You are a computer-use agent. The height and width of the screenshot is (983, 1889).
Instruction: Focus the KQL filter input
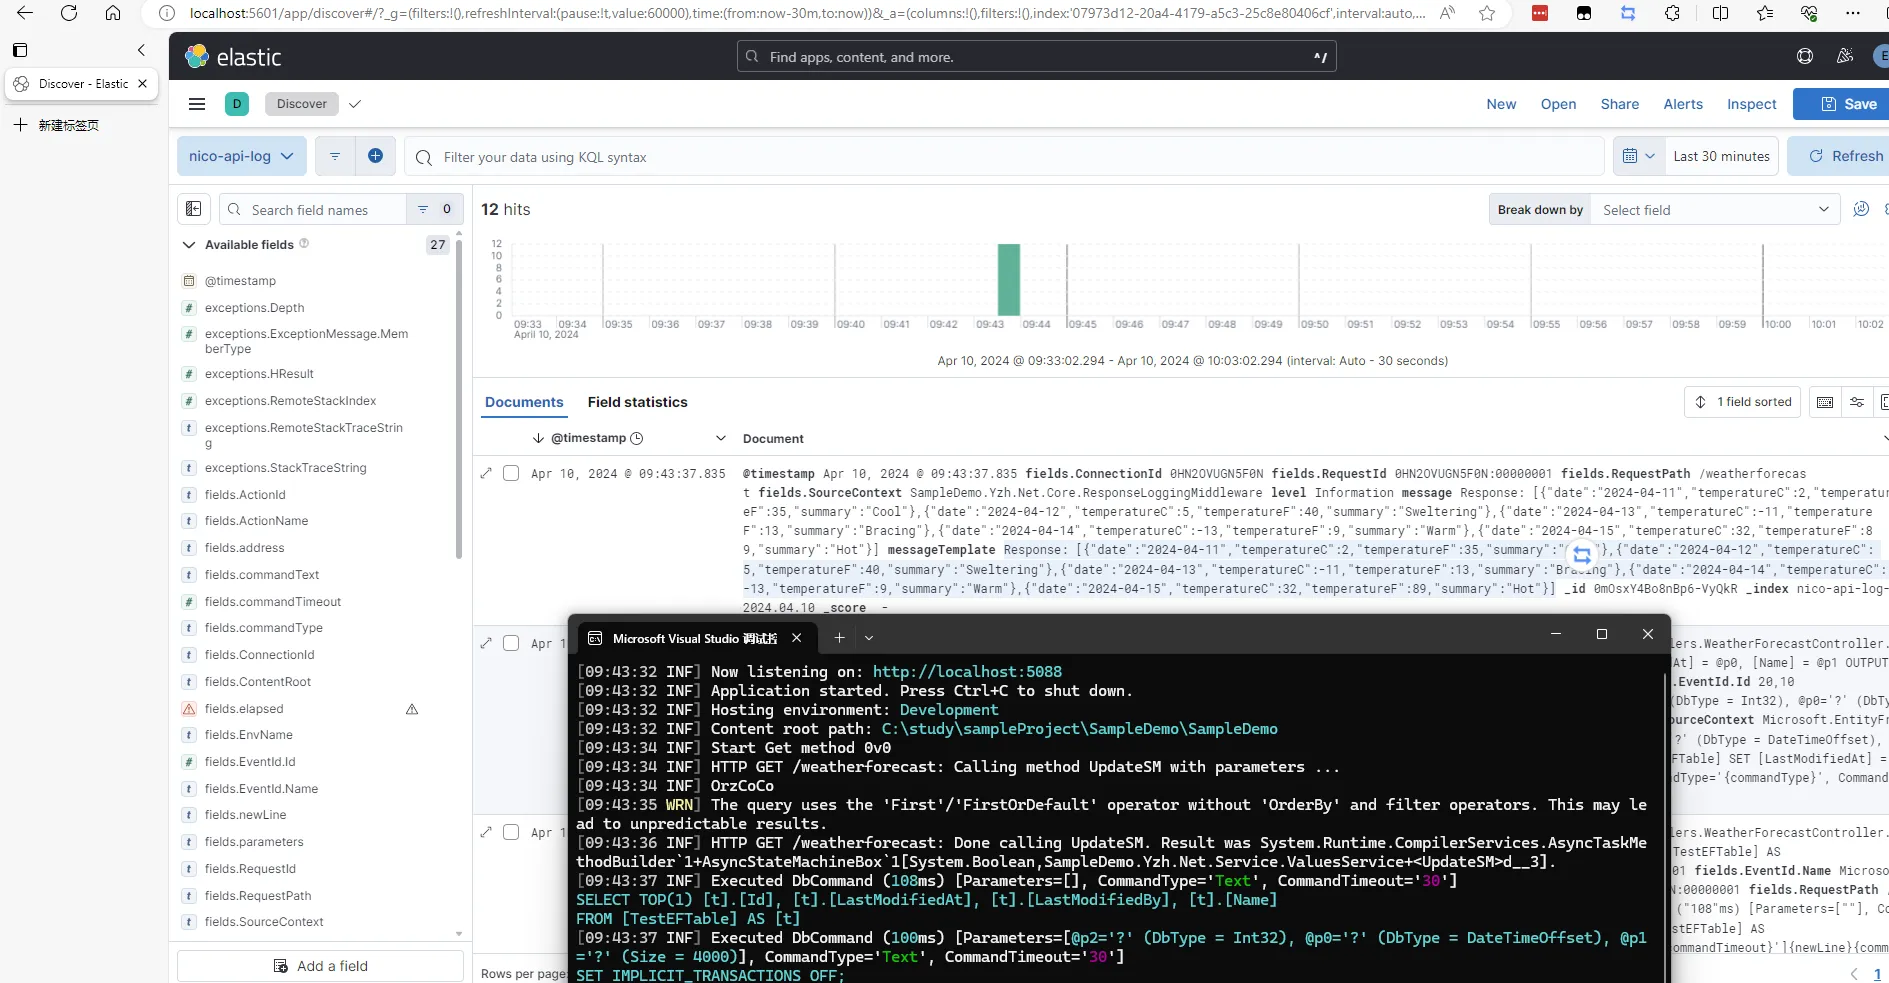pos(1004,157)
